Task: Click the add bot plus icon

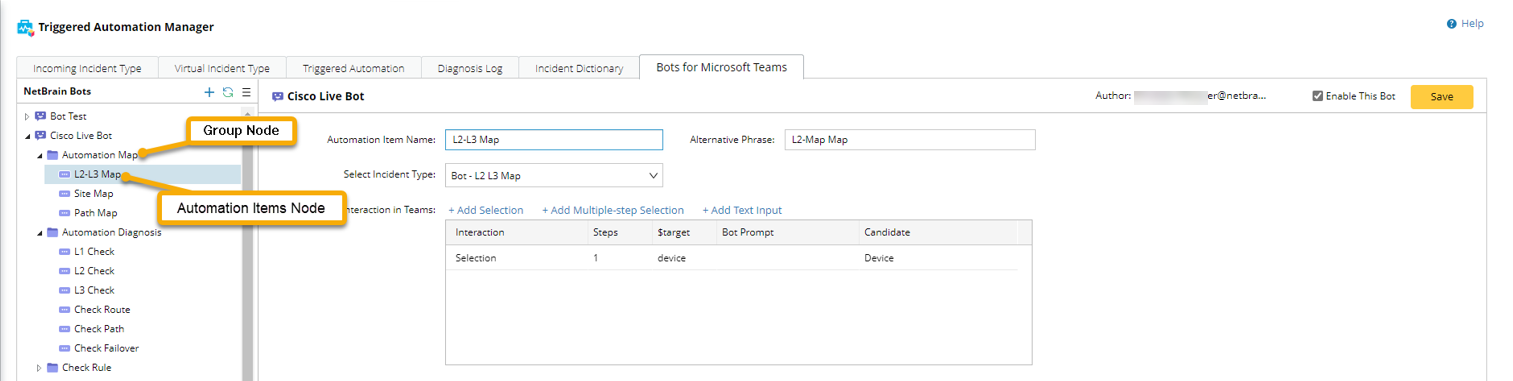Action: (209, 92)
